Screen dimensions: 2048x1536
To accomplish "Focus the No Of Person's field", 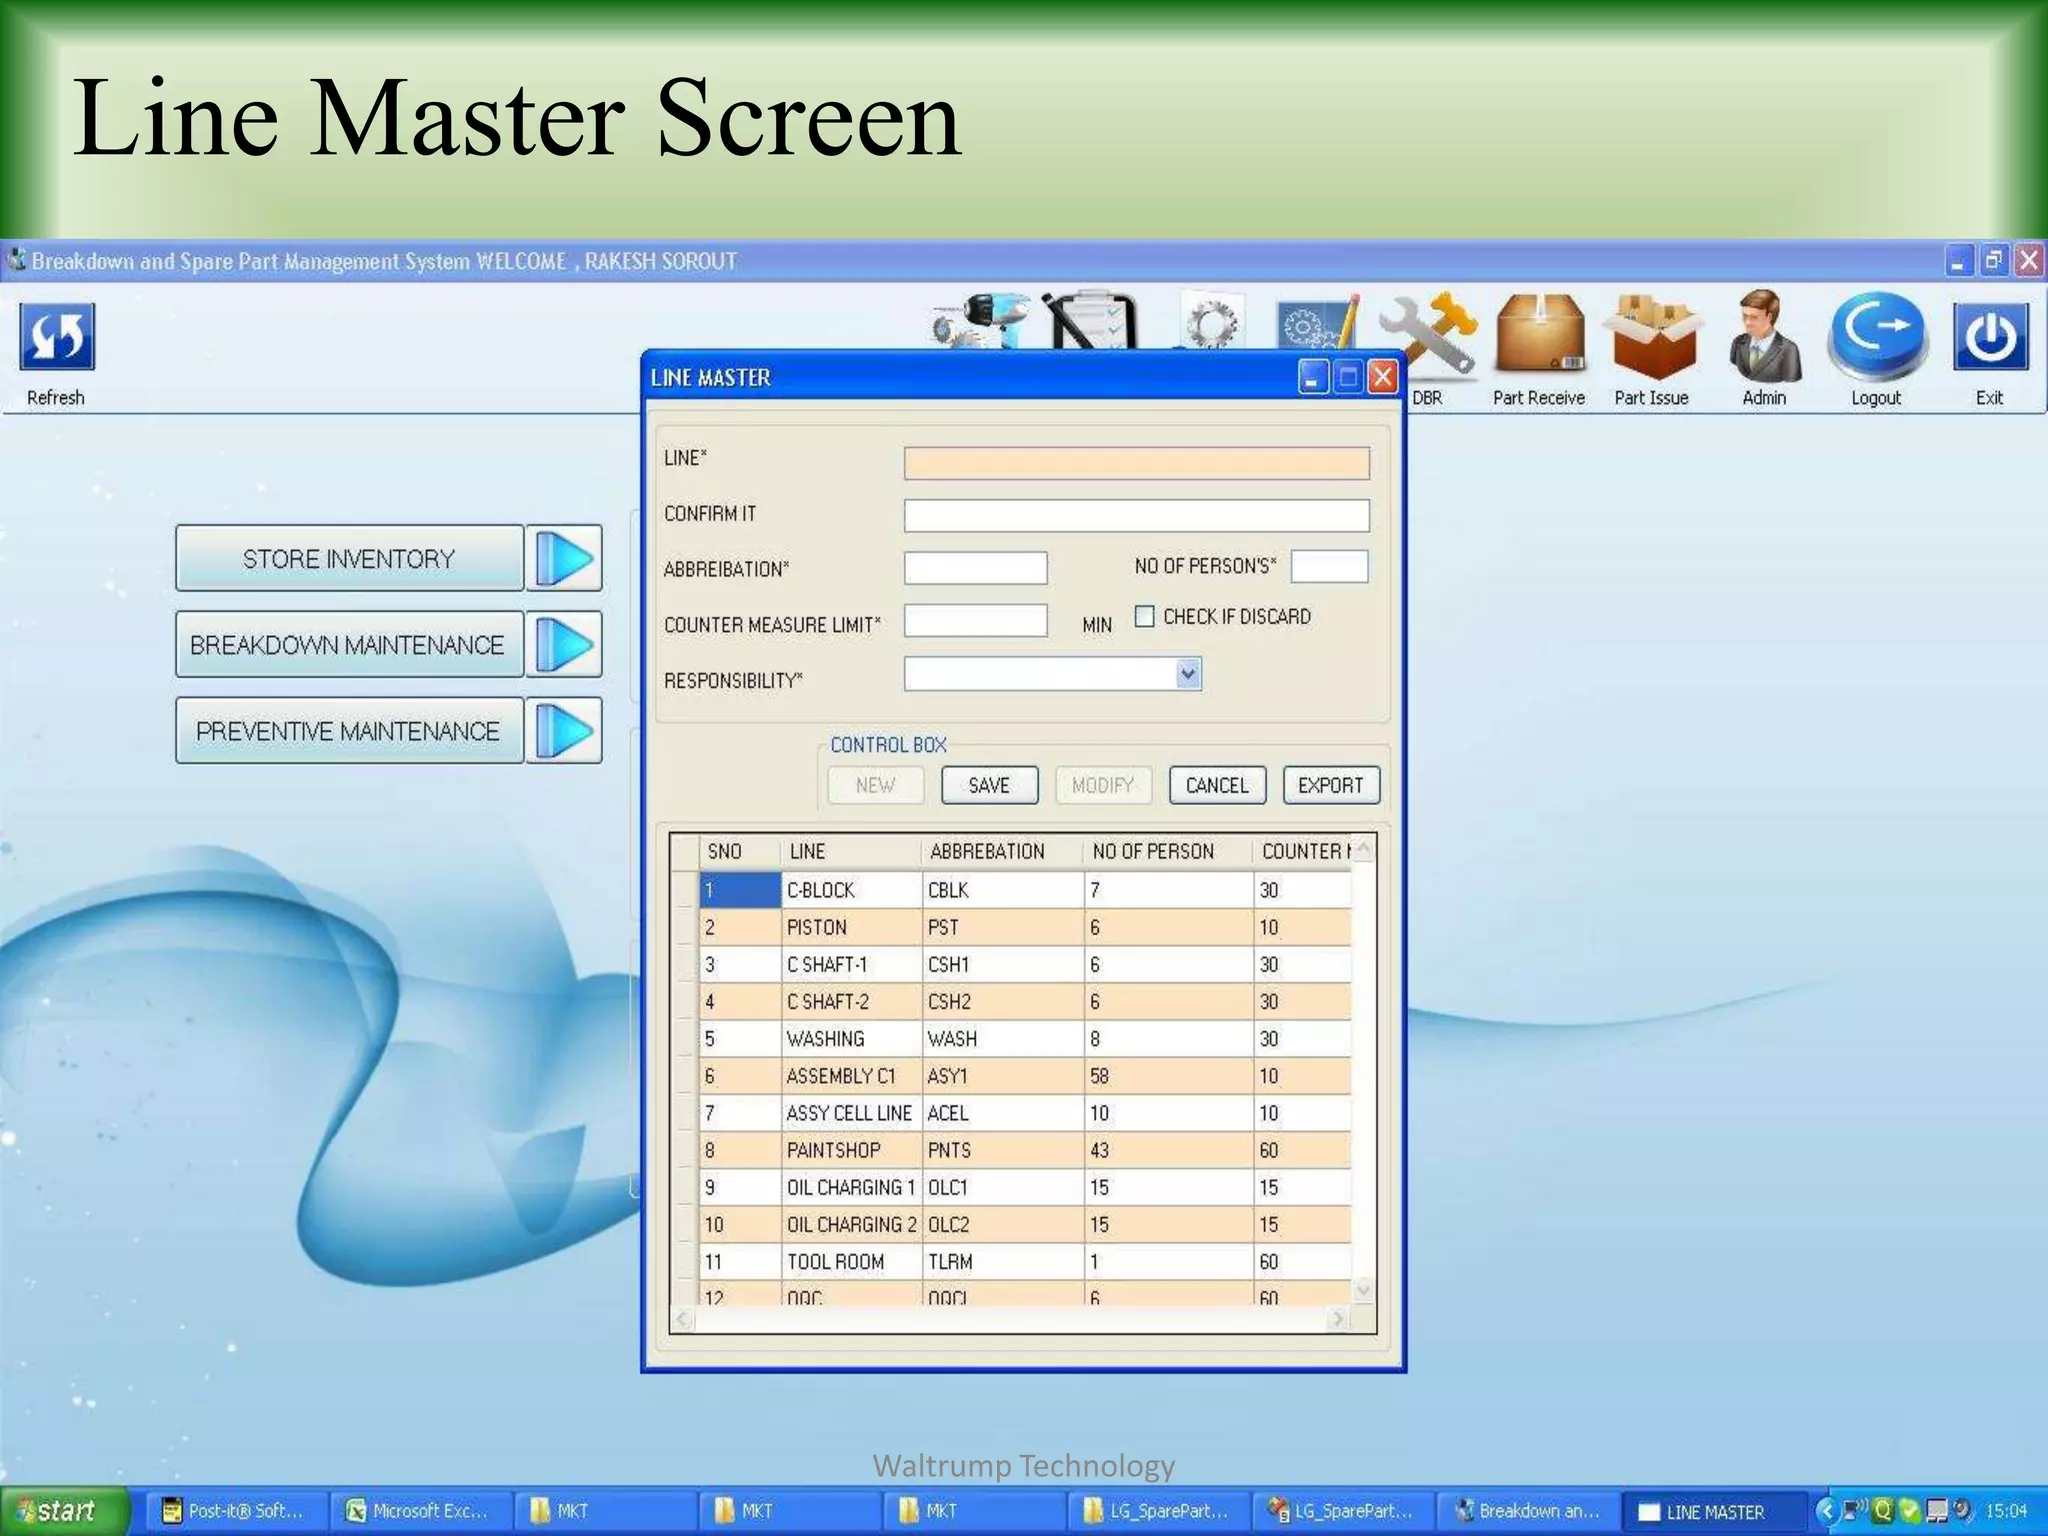I will 1328,566.
